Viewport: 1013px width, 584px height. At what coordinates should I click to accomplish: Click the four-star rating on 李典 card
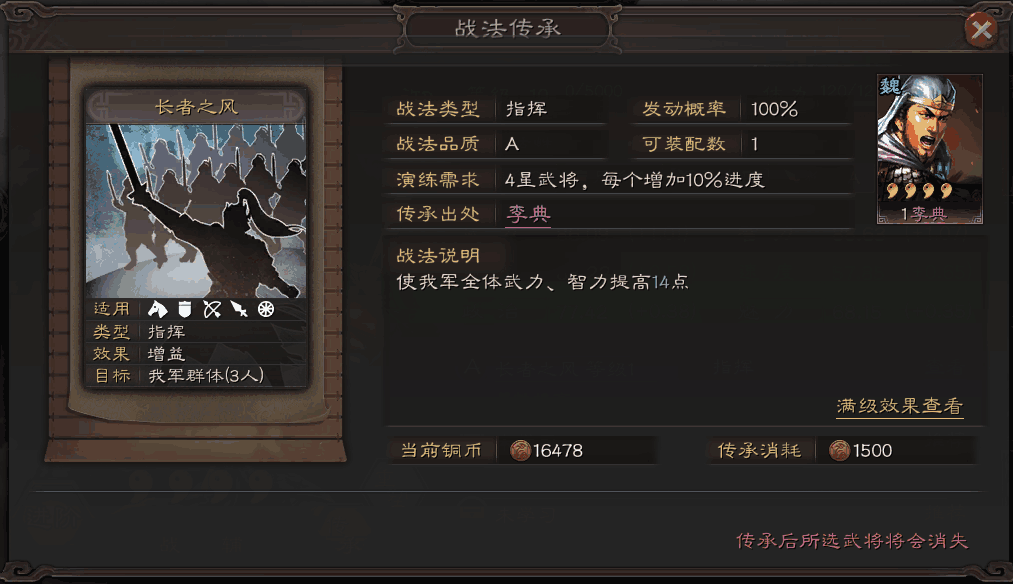[x=920, y=191]
